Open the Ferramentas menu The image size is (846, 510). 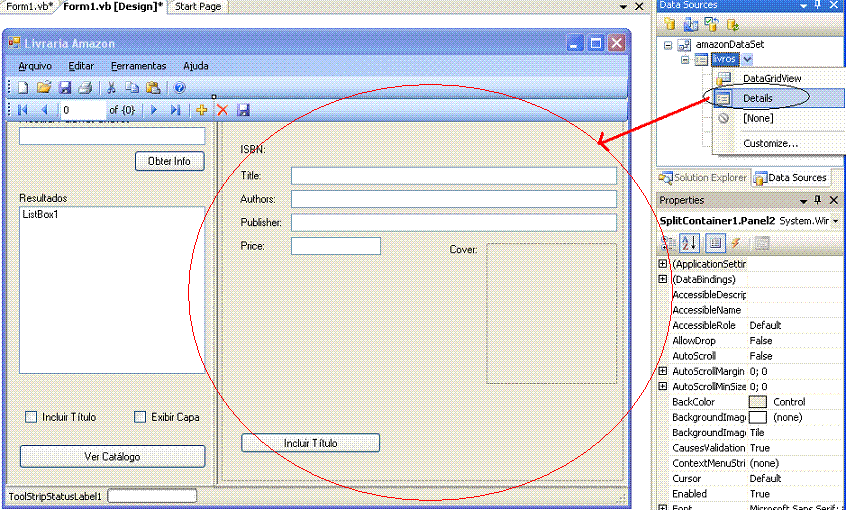138,66
